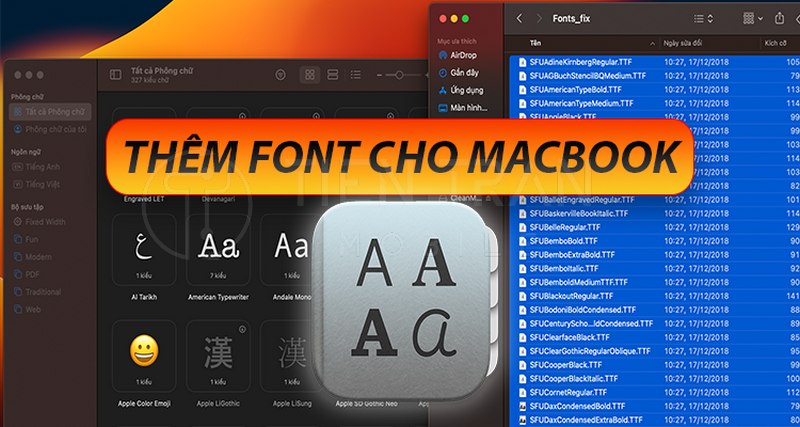The image size is (800, 427).
Task: Open Finder list view options dropdown
Action: 703,18
